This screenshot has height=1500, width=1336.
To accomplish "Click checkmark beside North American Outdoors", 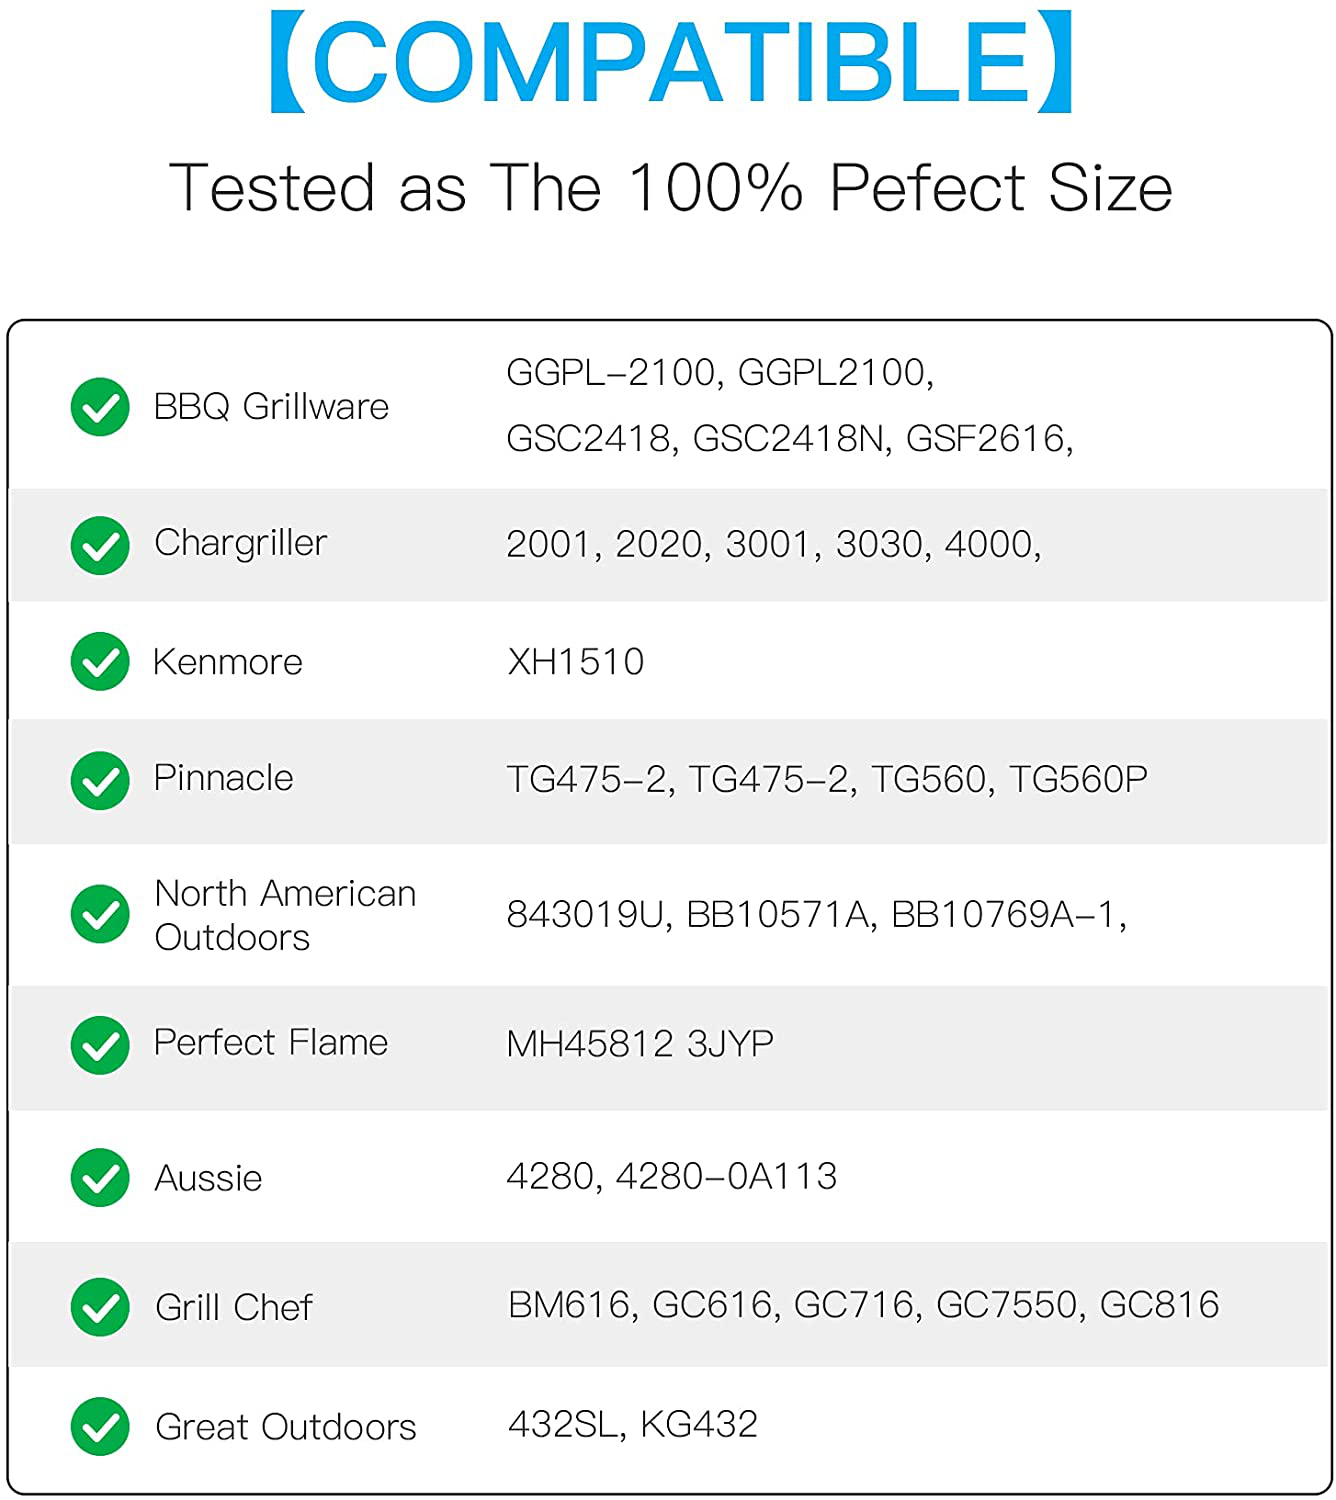I will [100, 913].
